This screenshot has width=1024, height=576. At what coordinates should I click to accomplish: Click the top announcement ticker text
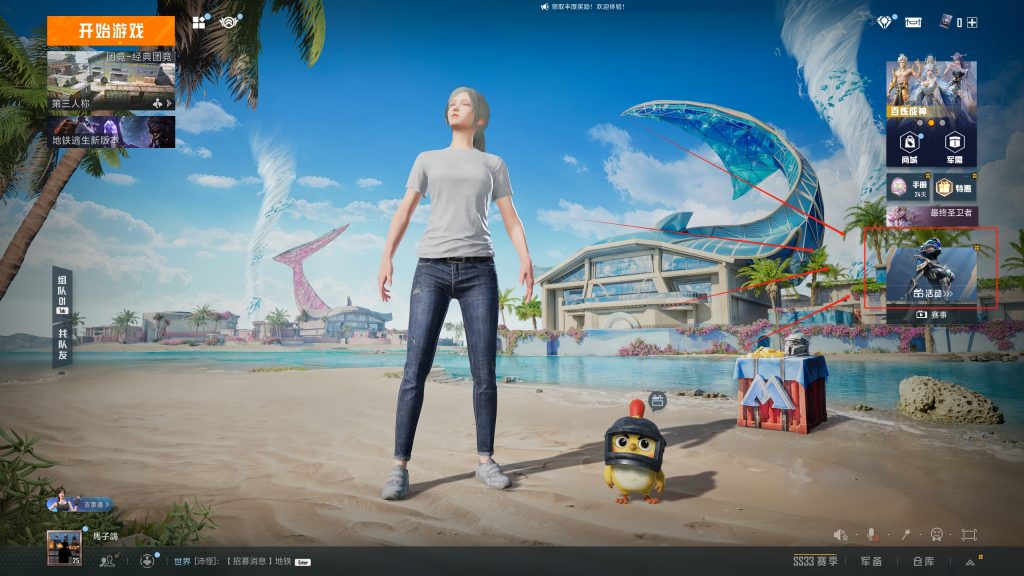click(x=588, y=7)
